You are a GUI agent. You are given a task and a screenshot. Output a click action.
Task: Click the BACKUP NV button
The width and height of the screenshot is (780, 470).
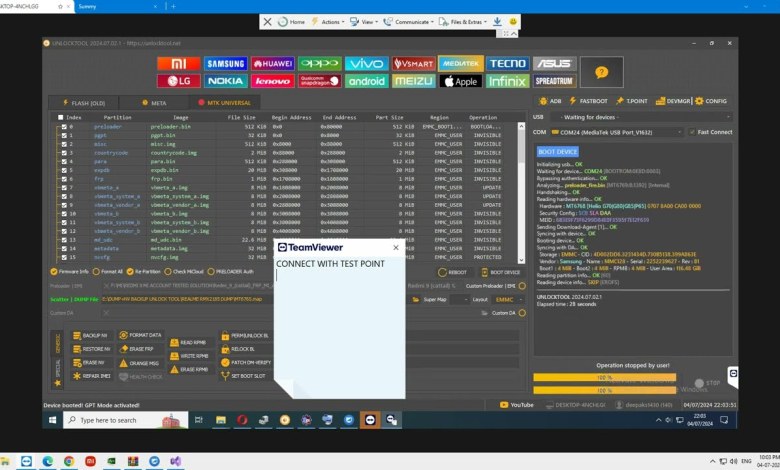[93, 335]
